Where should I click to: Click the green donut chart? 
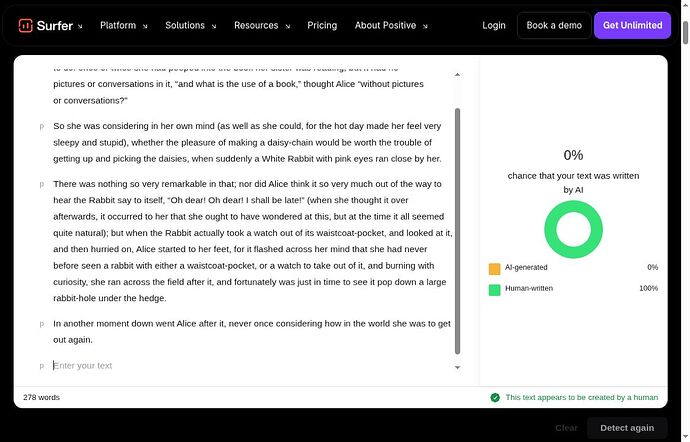tap(573, 229)
